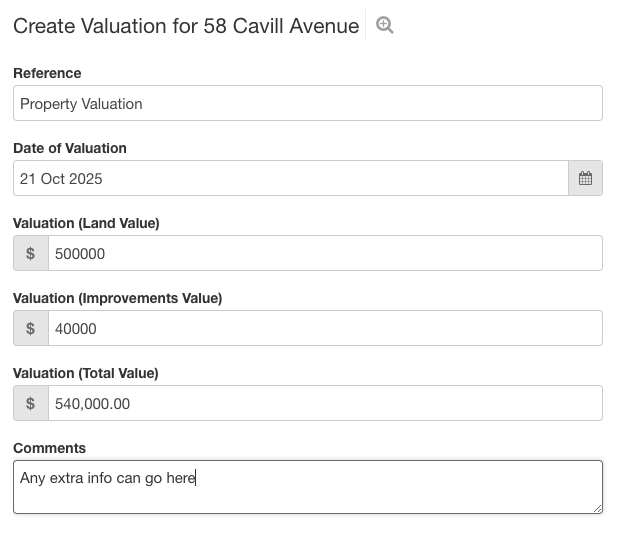Screen dimensions: 631x541
Task: Click the dollar sign beside Total Value
Action: coord(31,404)
